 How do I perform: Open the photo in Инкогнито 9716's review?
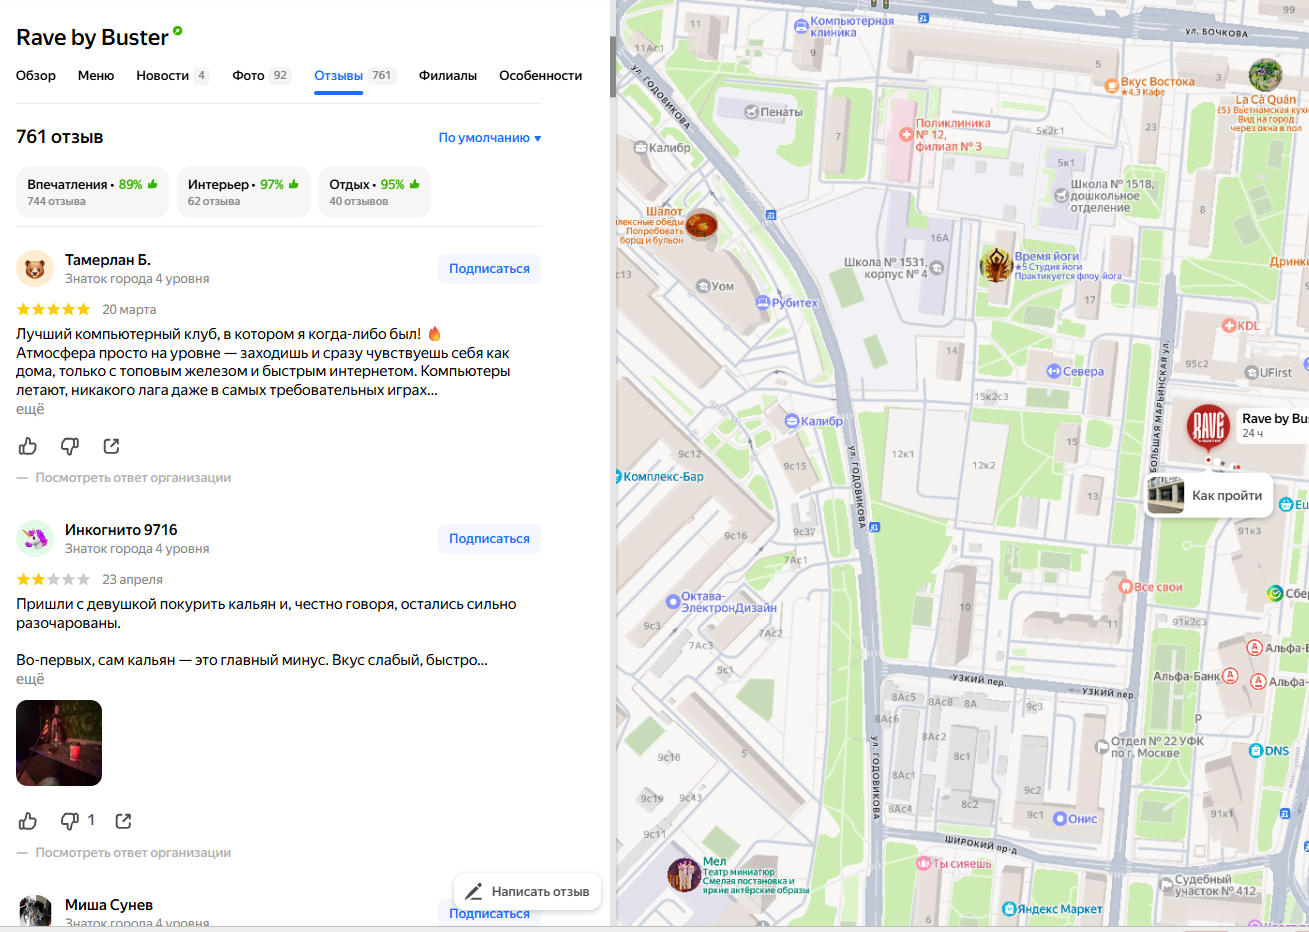point(59,743)
